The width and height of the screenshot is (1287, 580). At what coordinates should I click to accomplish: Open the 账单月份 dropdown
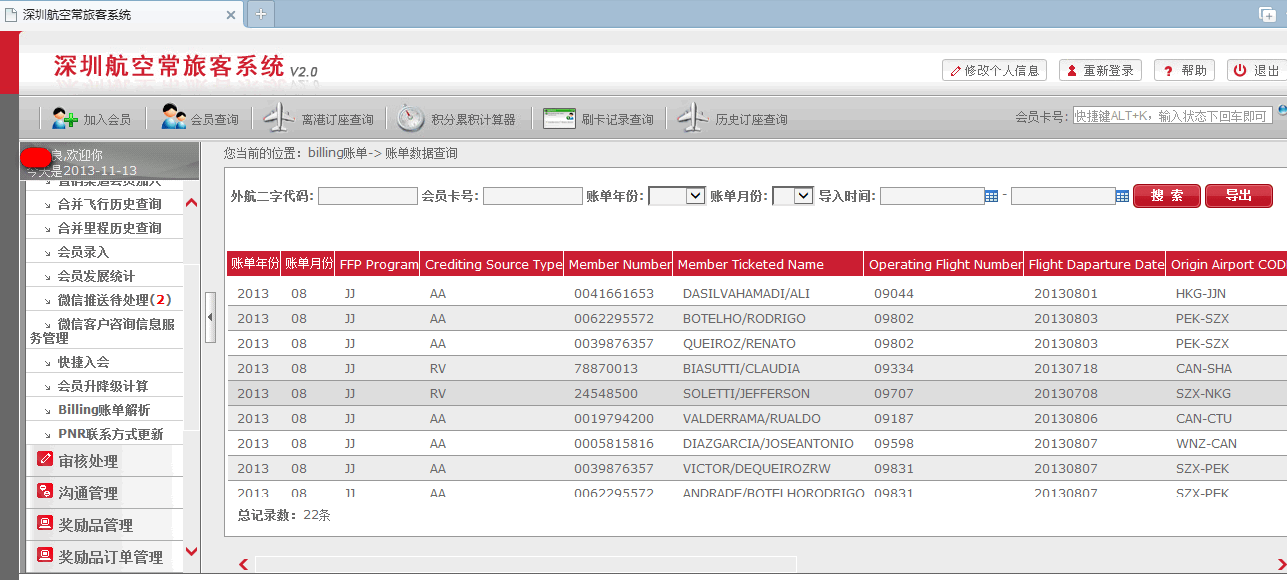[x=793, y=196]
